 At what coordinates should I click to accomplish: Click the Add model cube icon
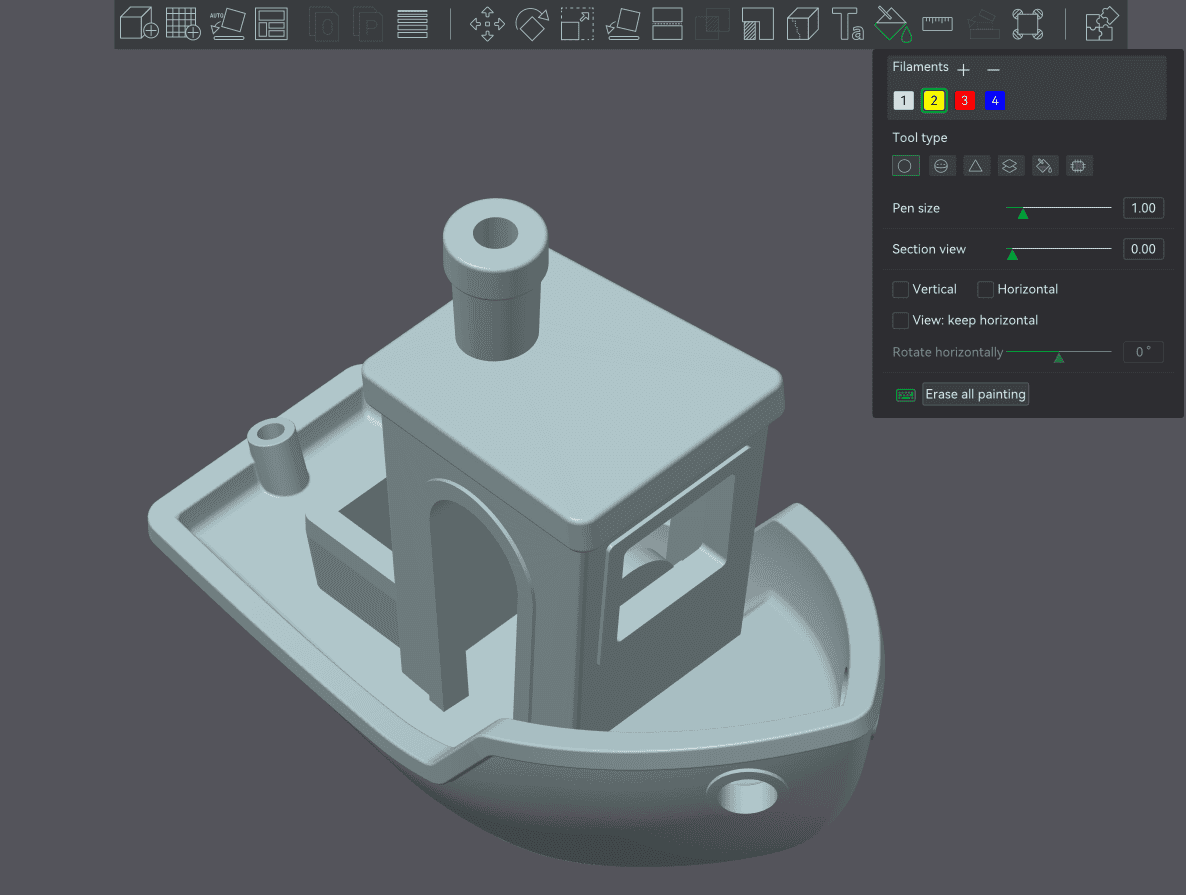[137, 23]
